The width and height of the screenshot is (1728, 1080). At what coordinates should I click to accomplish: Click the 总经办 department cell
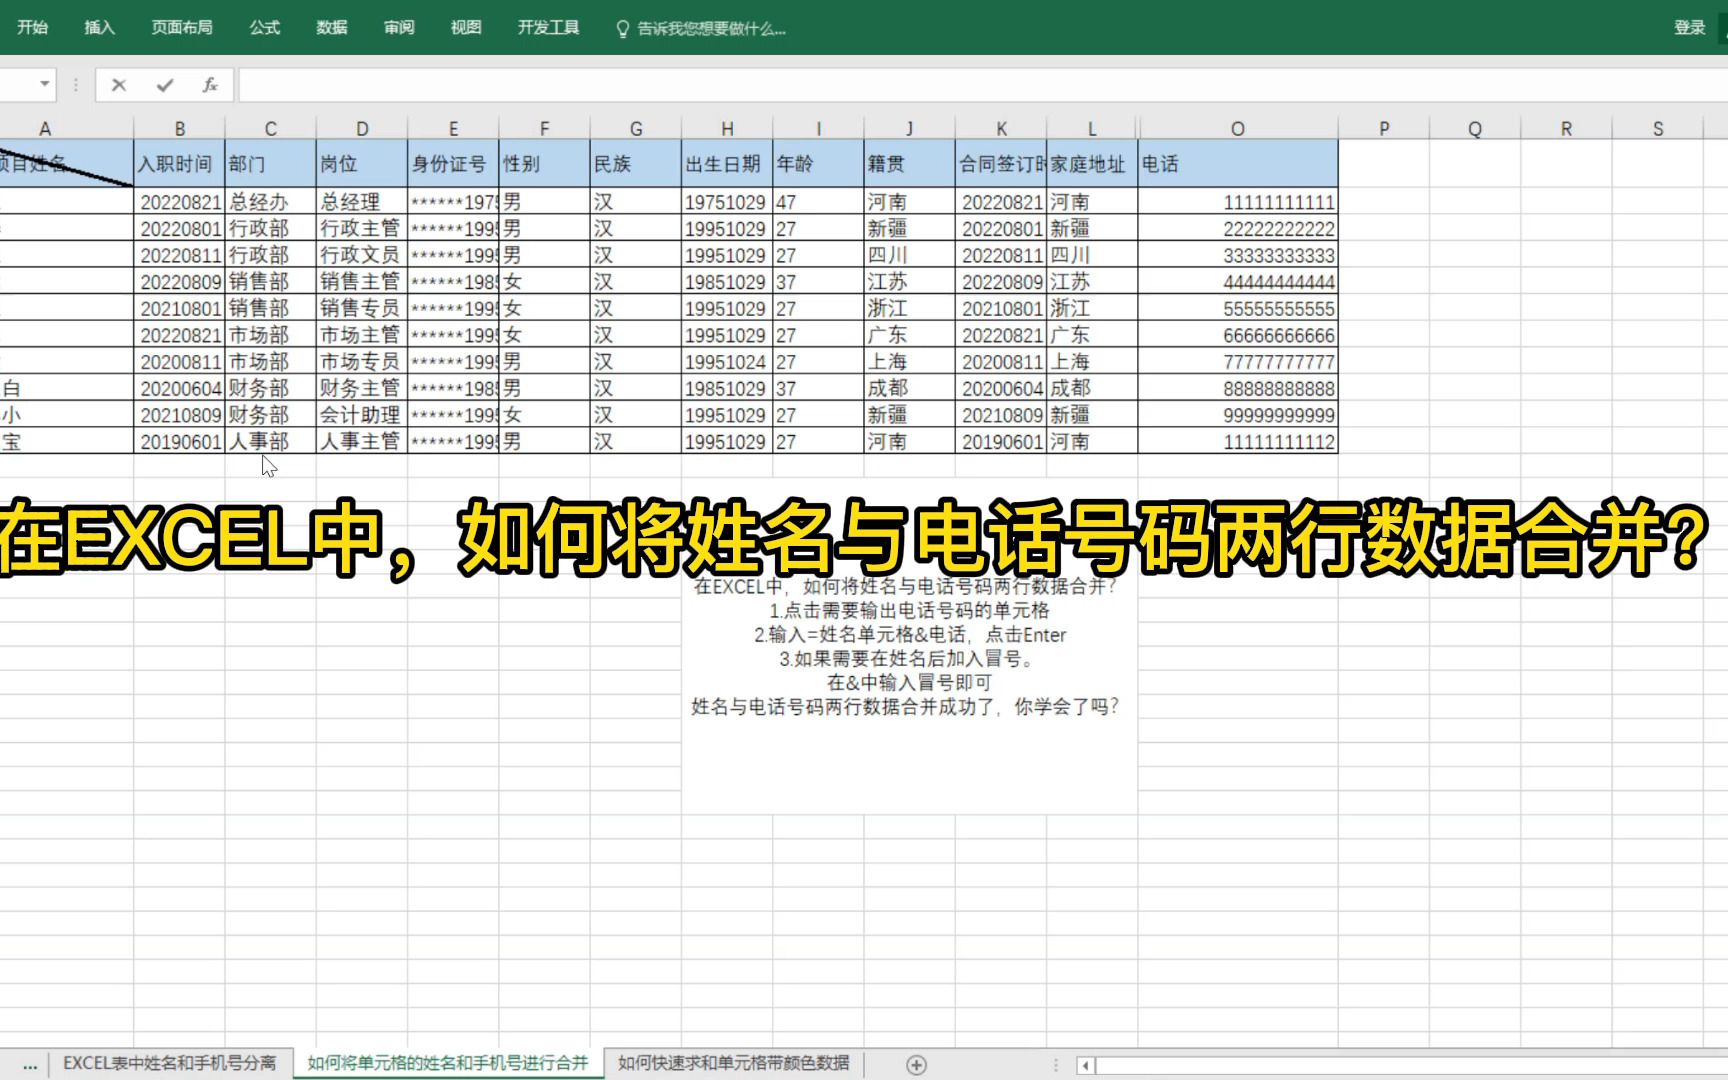point(271,202)
